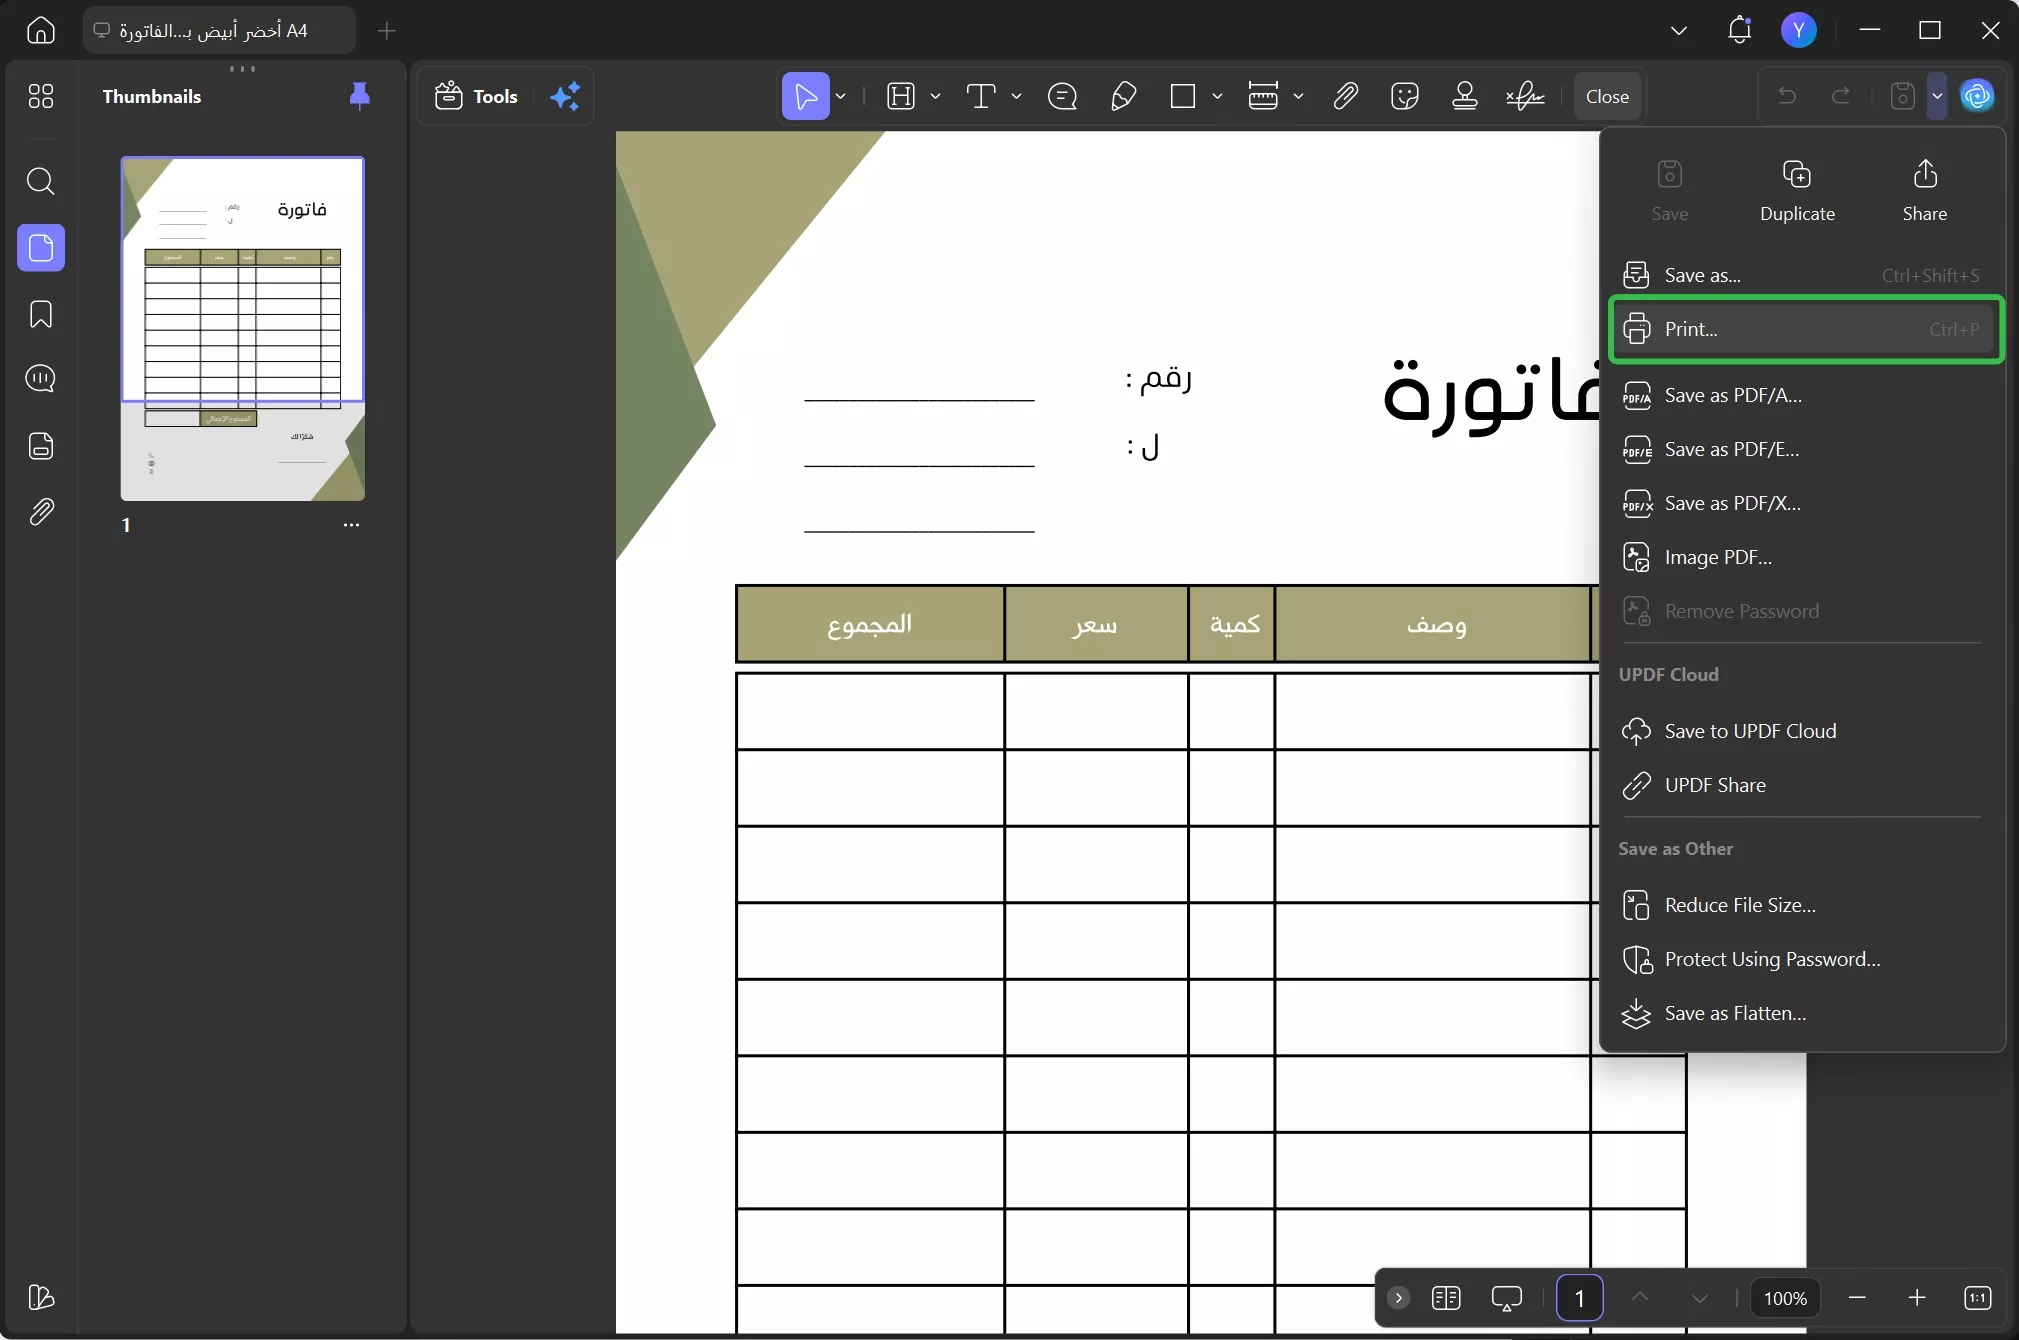The height and width of the screenshot is (1340, 2019).
Task: Open the search panel in sidebar
Action: coord(41,181)
